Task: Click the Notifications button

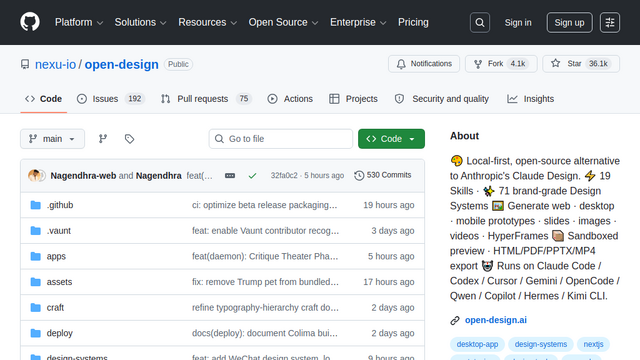Action: [x=424, y=64]
